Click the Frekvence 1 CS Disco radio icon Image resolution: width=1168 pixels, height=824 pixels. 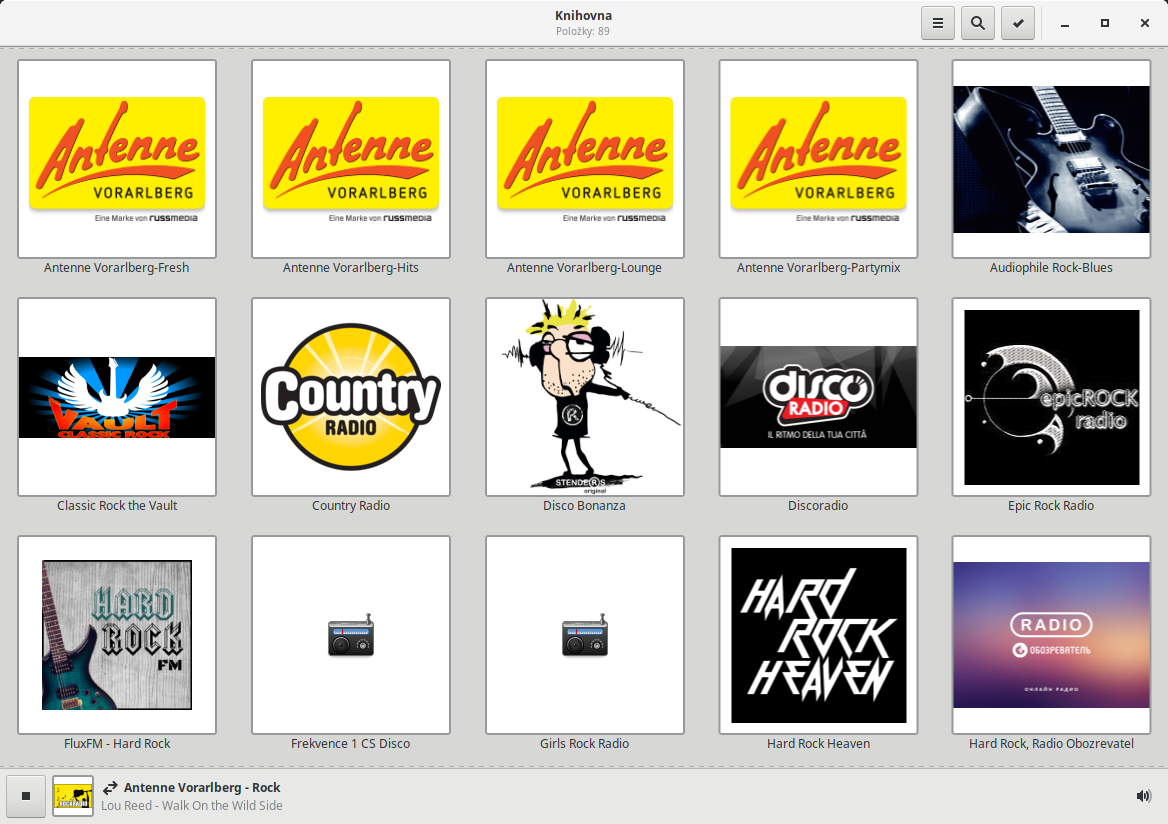(351, 635)
